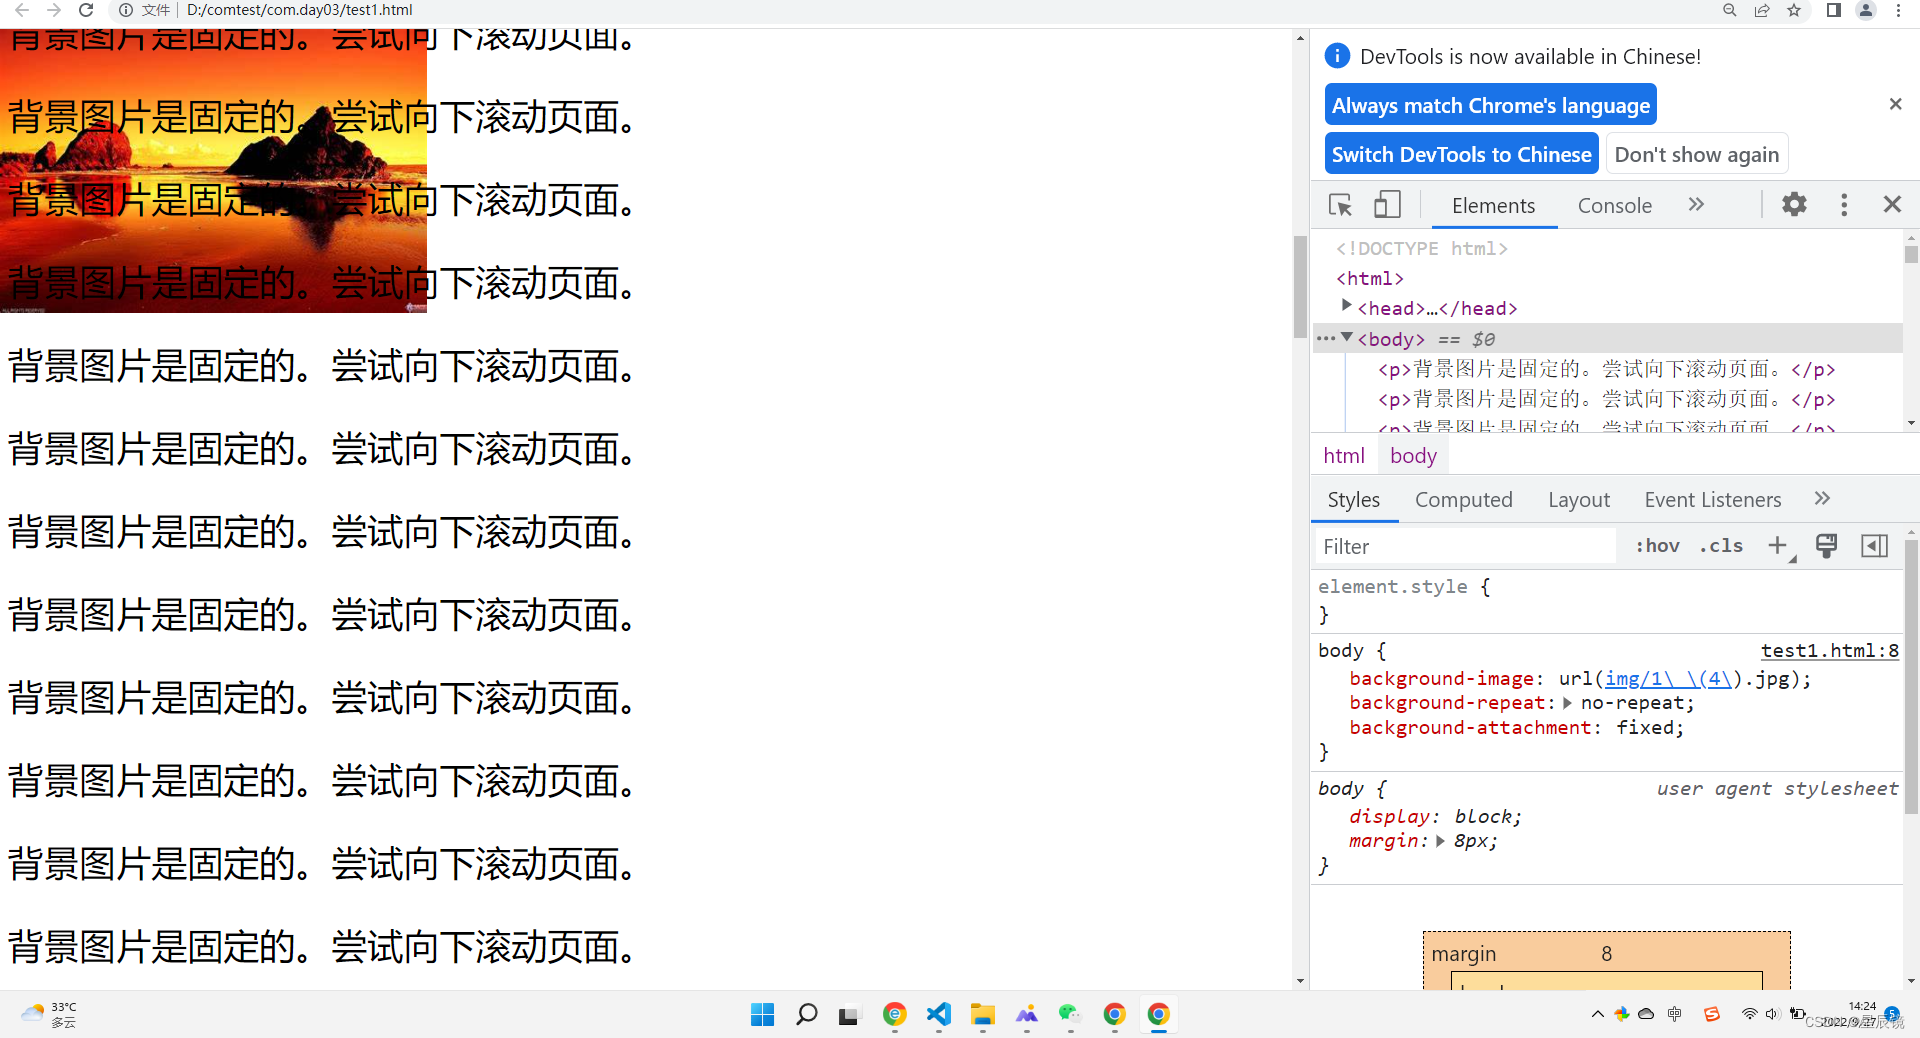Collapse the body element node

(x=1347, y=338)
